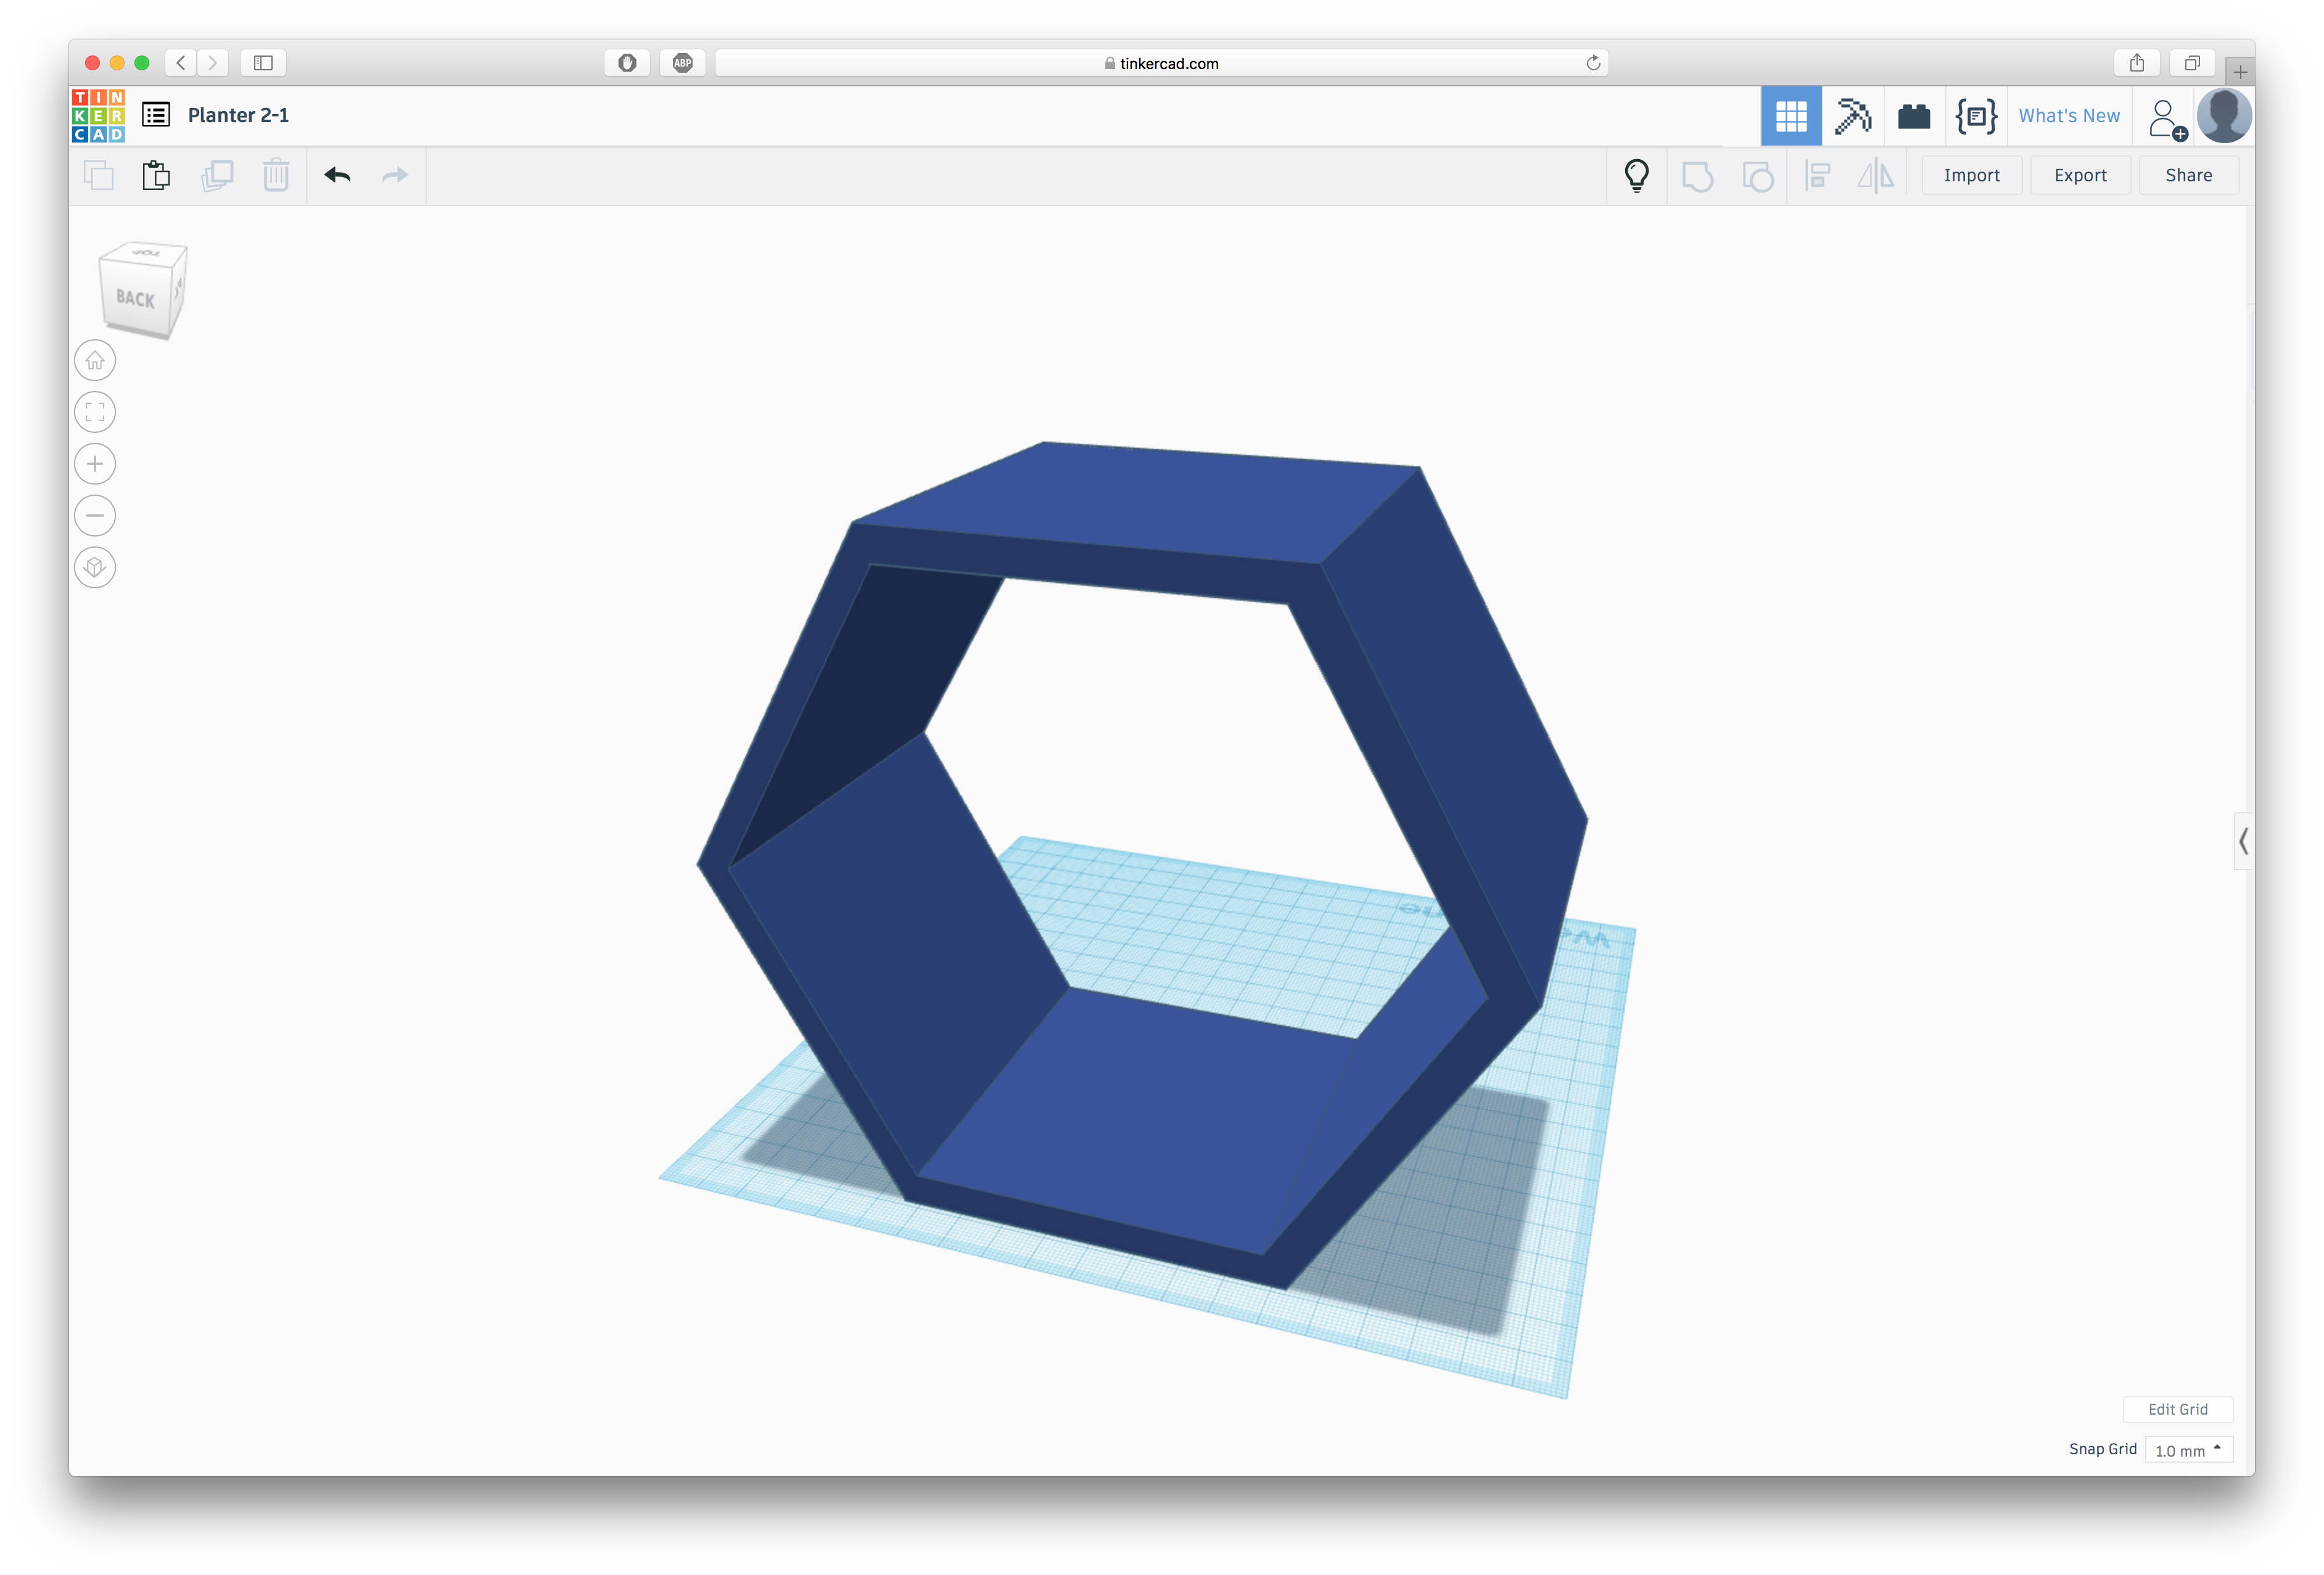Click the AdBlock Plus ABP extension icon
The width and height of the screenshot is (2324, 1575).
click(x=682, y=63)
